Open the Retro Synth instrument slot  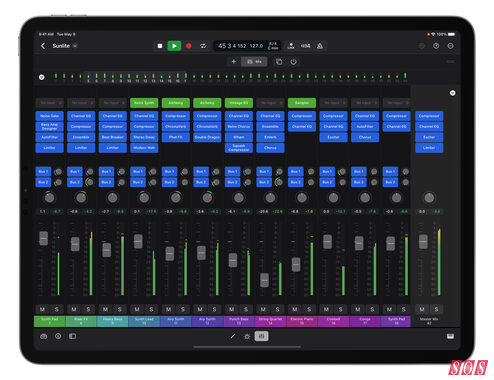[x=144, y=103]
